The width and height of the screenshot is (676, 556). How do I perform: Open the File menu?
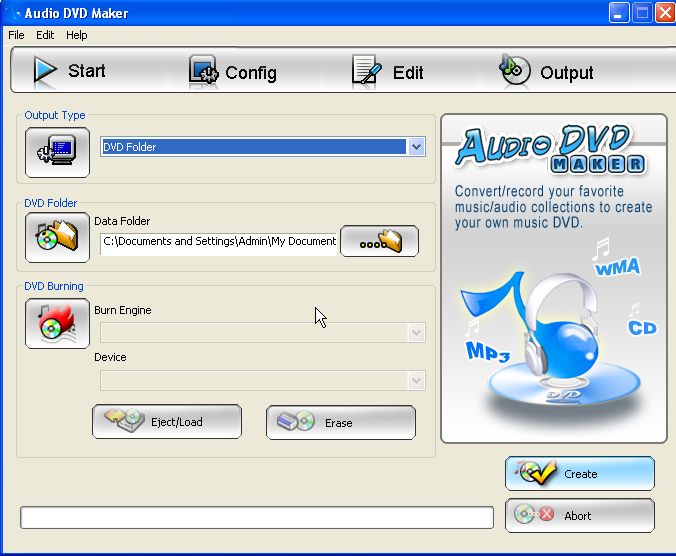(16, 35)
